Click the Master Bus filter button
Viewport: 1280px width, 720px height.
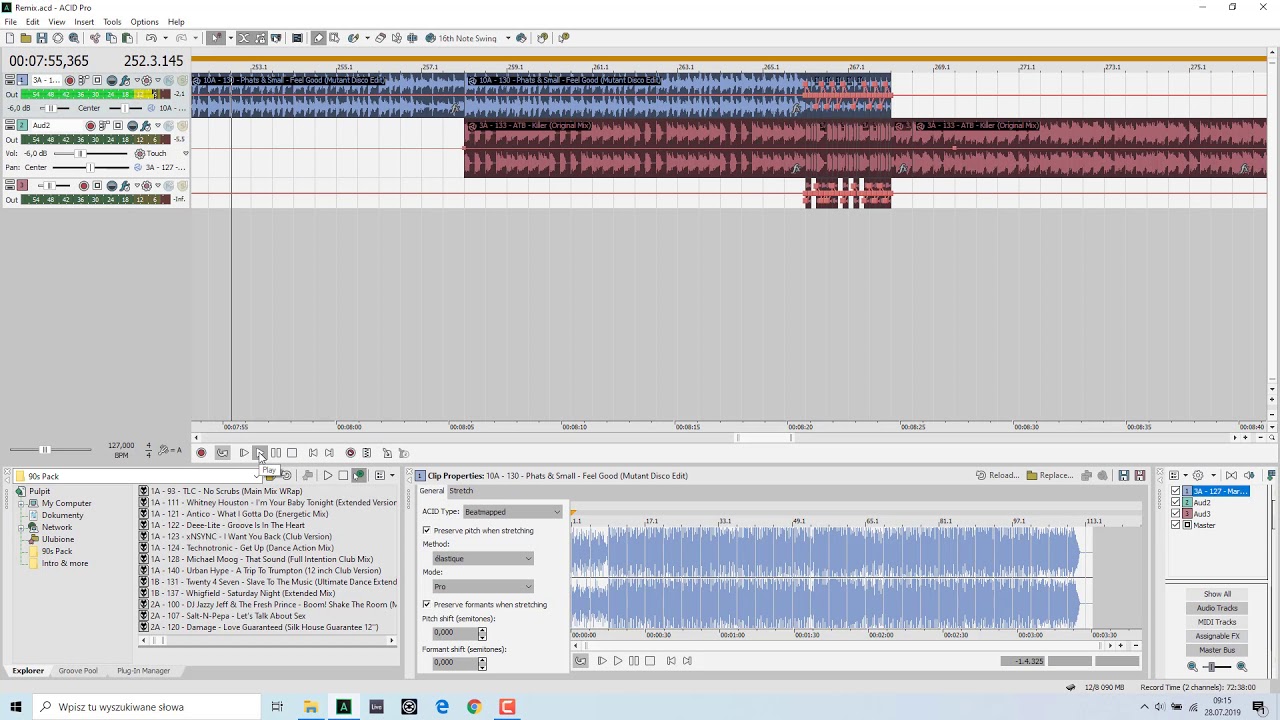tap(1217, 650)
